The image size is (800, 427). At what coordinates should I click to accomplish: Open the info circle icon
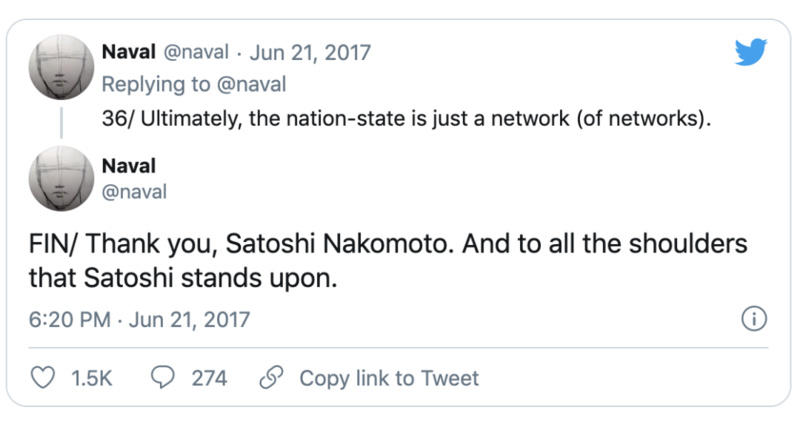tap(753, 320)
